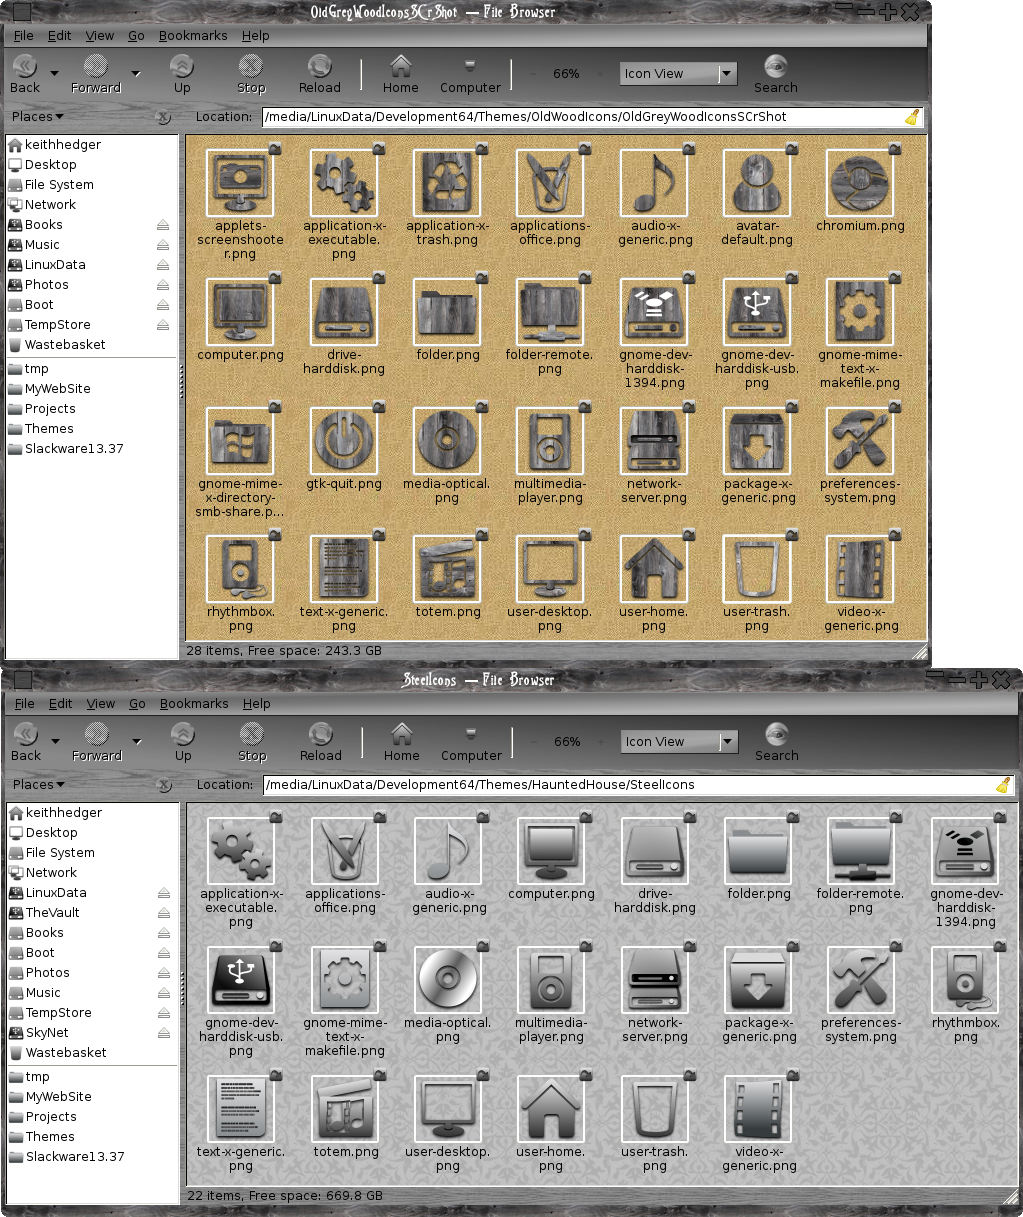Click Stop in the bottom window toolbar

[x=252, y=742]
